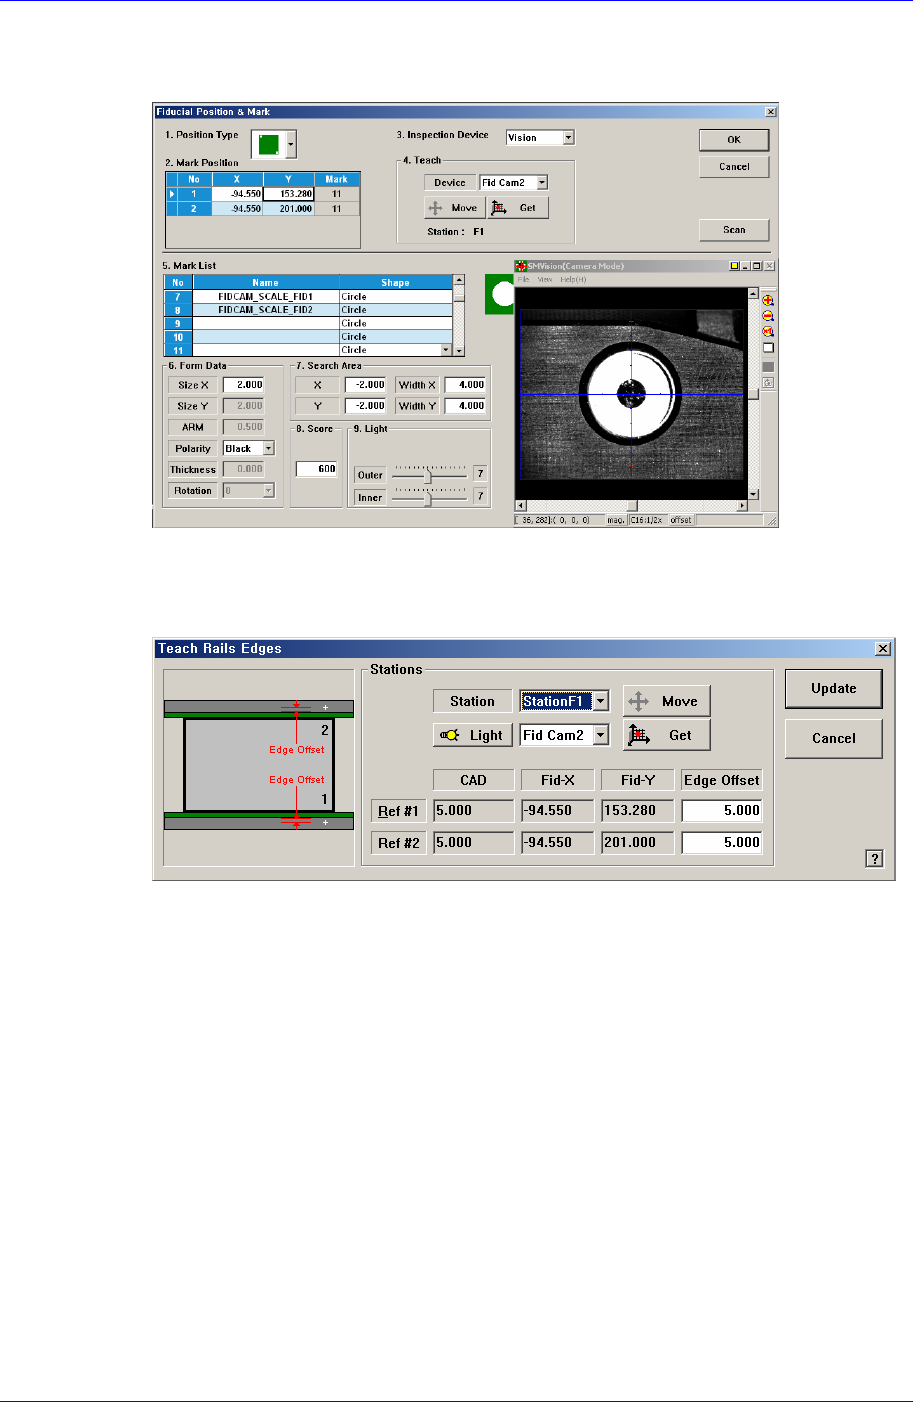Click the green circle mark preview thumbnail
The width and height of the screenshot is (913, 1402).
click(500, 294)
